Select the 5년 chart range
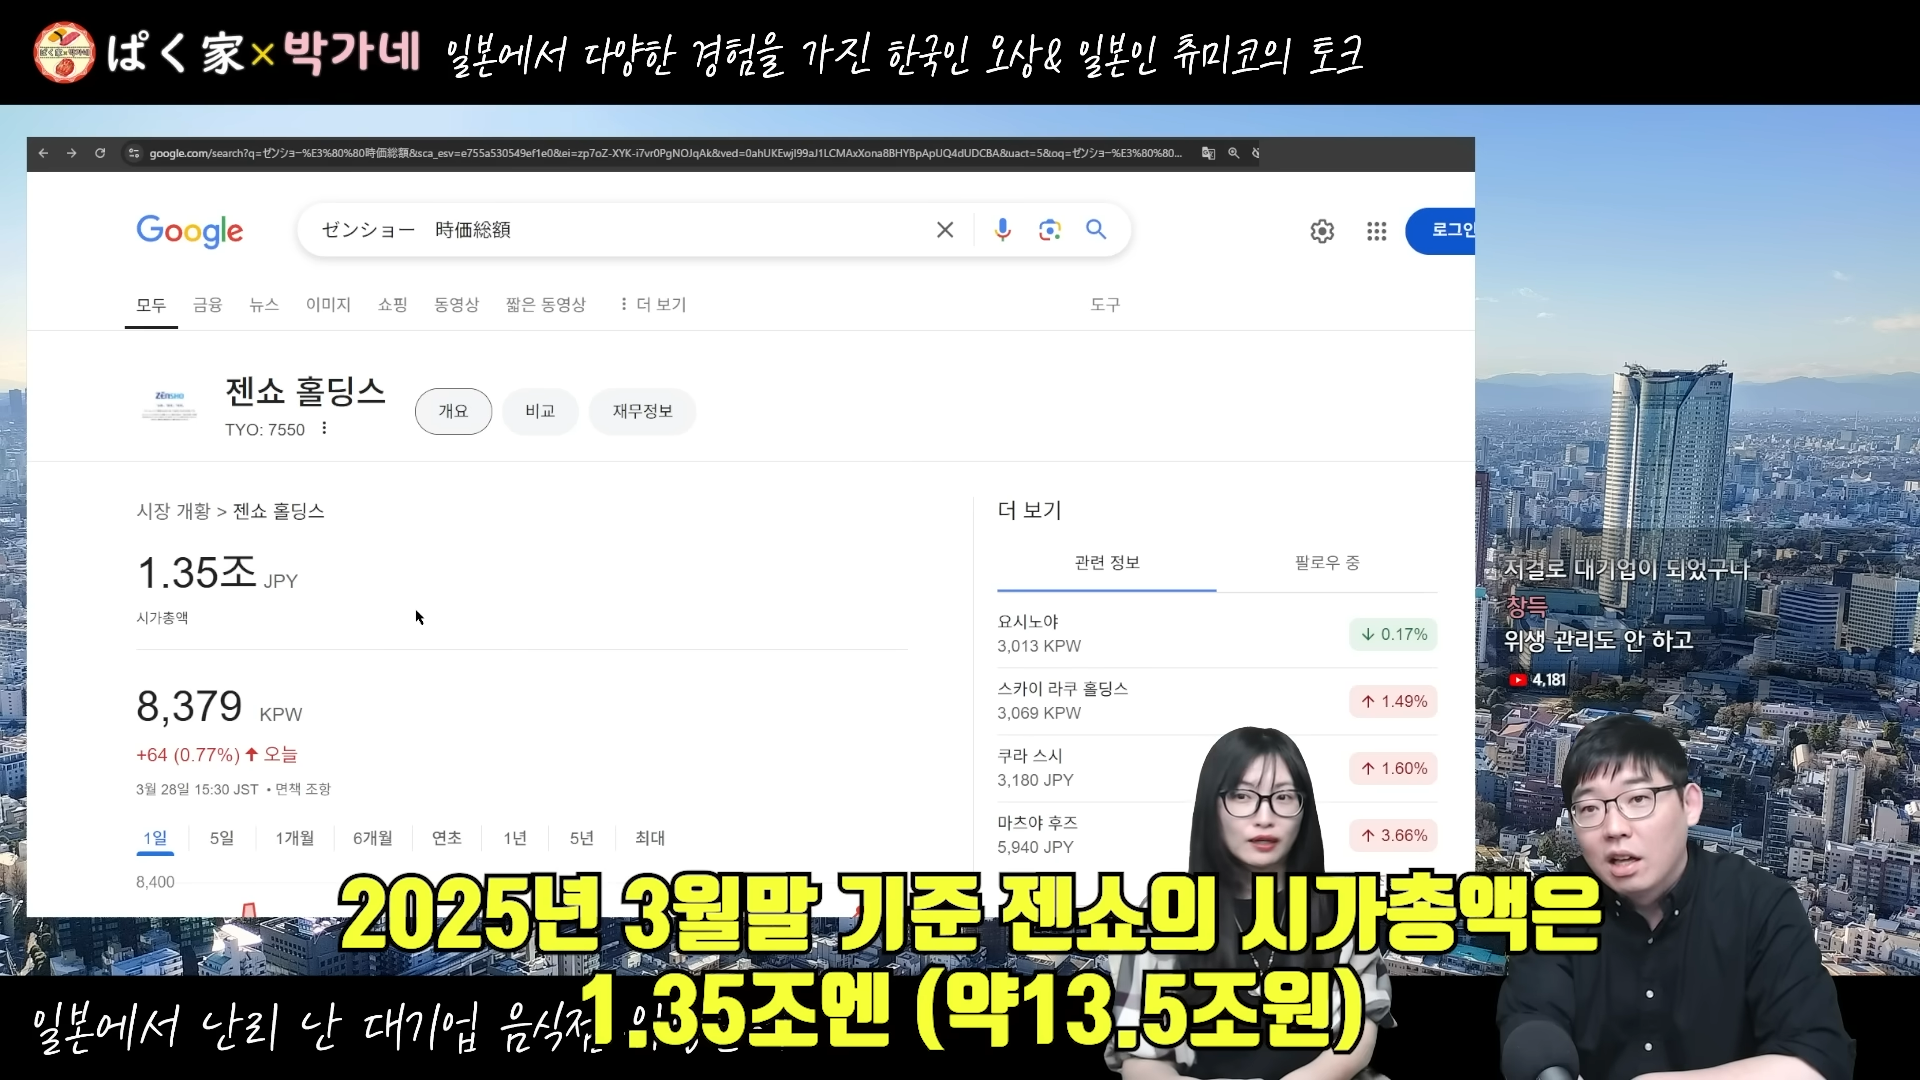This screenshot has width=1920, height=1080. 582,838
